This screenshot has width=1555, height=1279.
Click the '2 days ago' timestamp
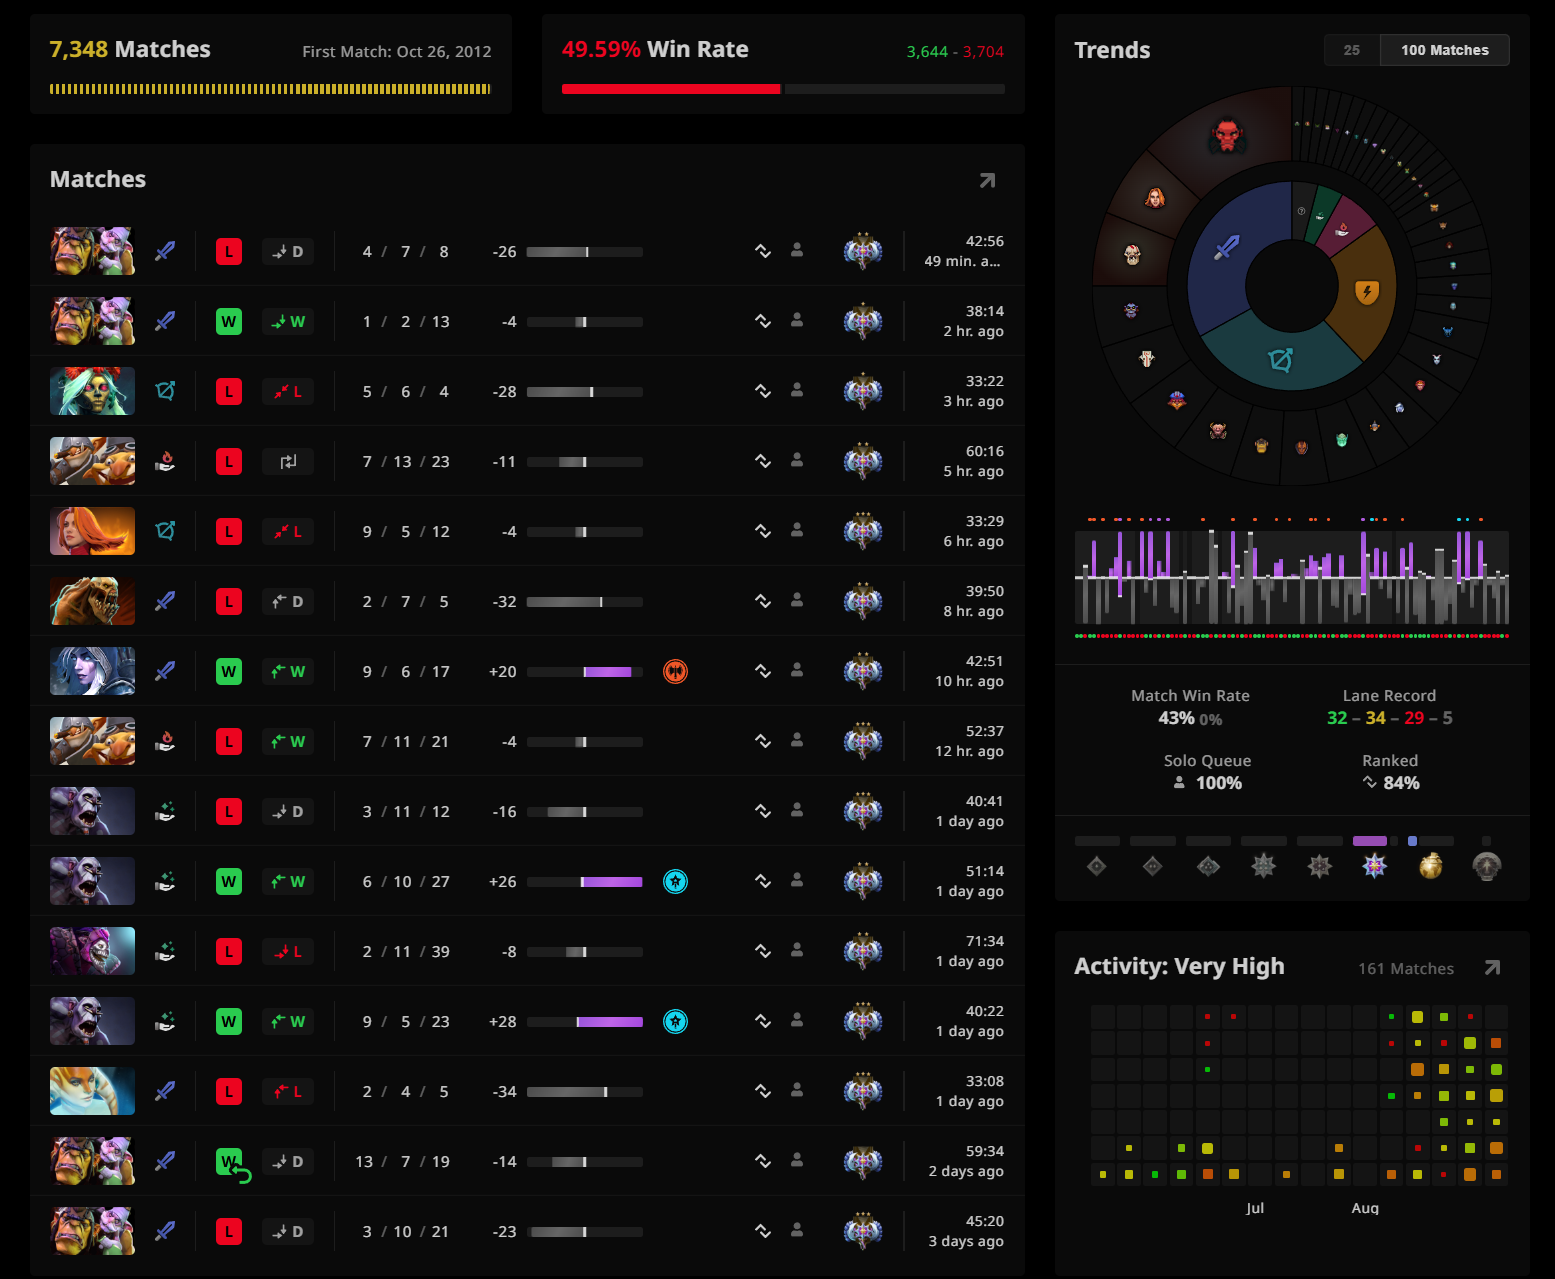966,1171
